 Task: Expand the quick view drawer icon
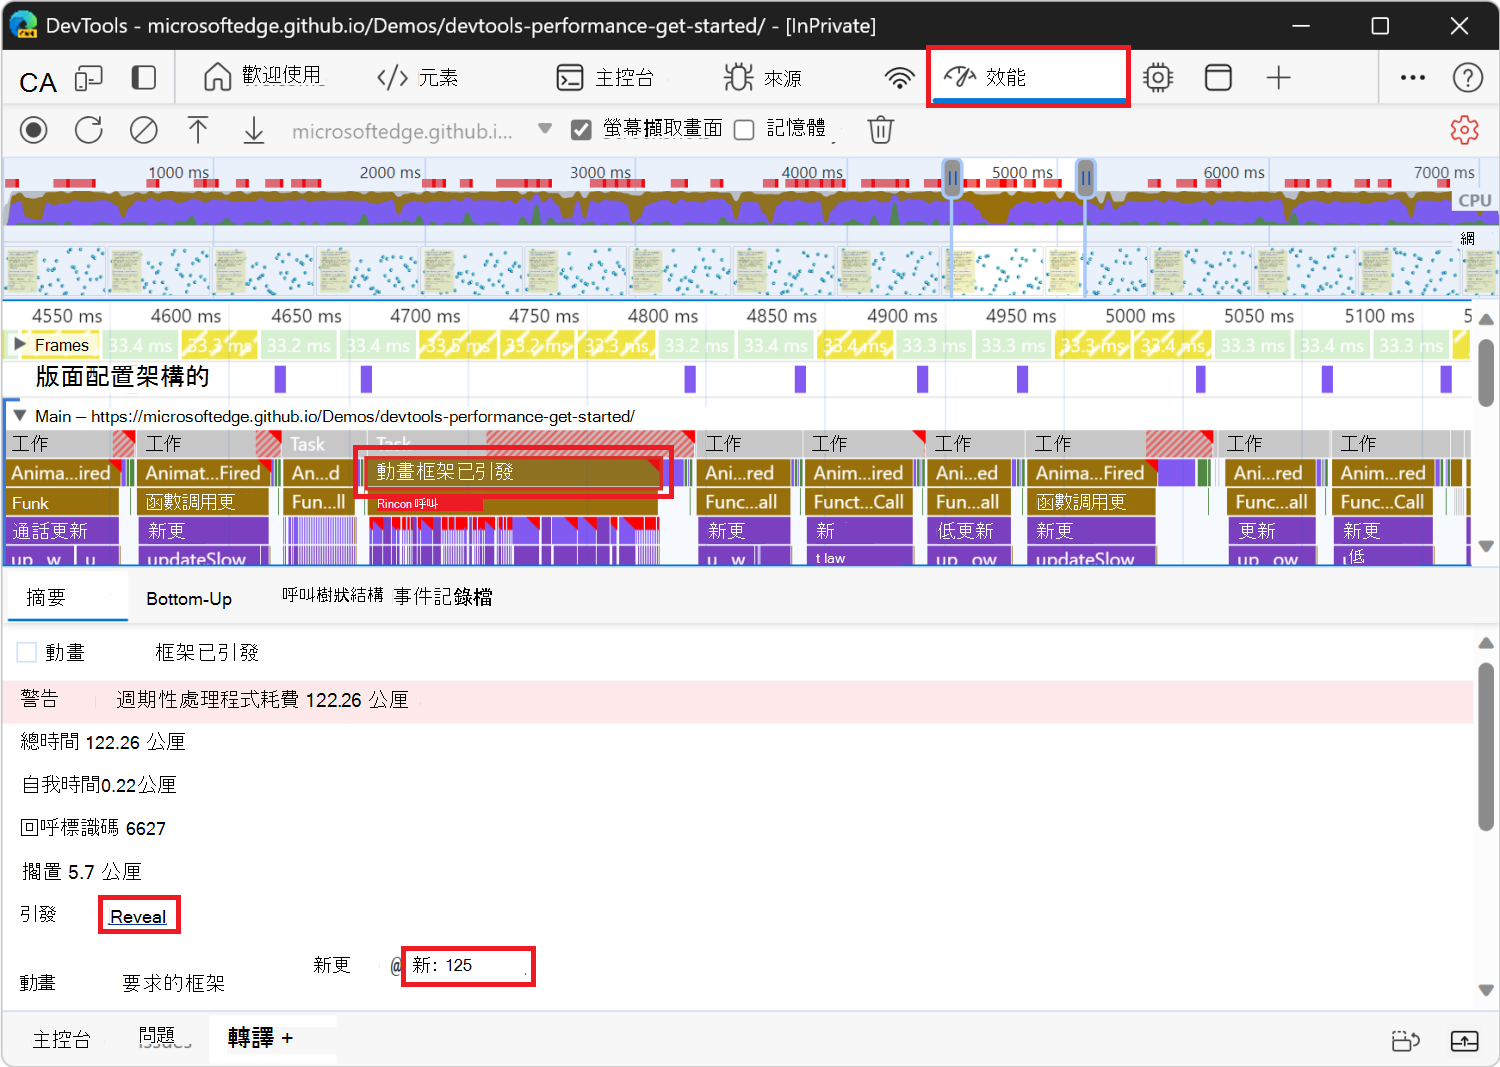pos(1465,1041)
